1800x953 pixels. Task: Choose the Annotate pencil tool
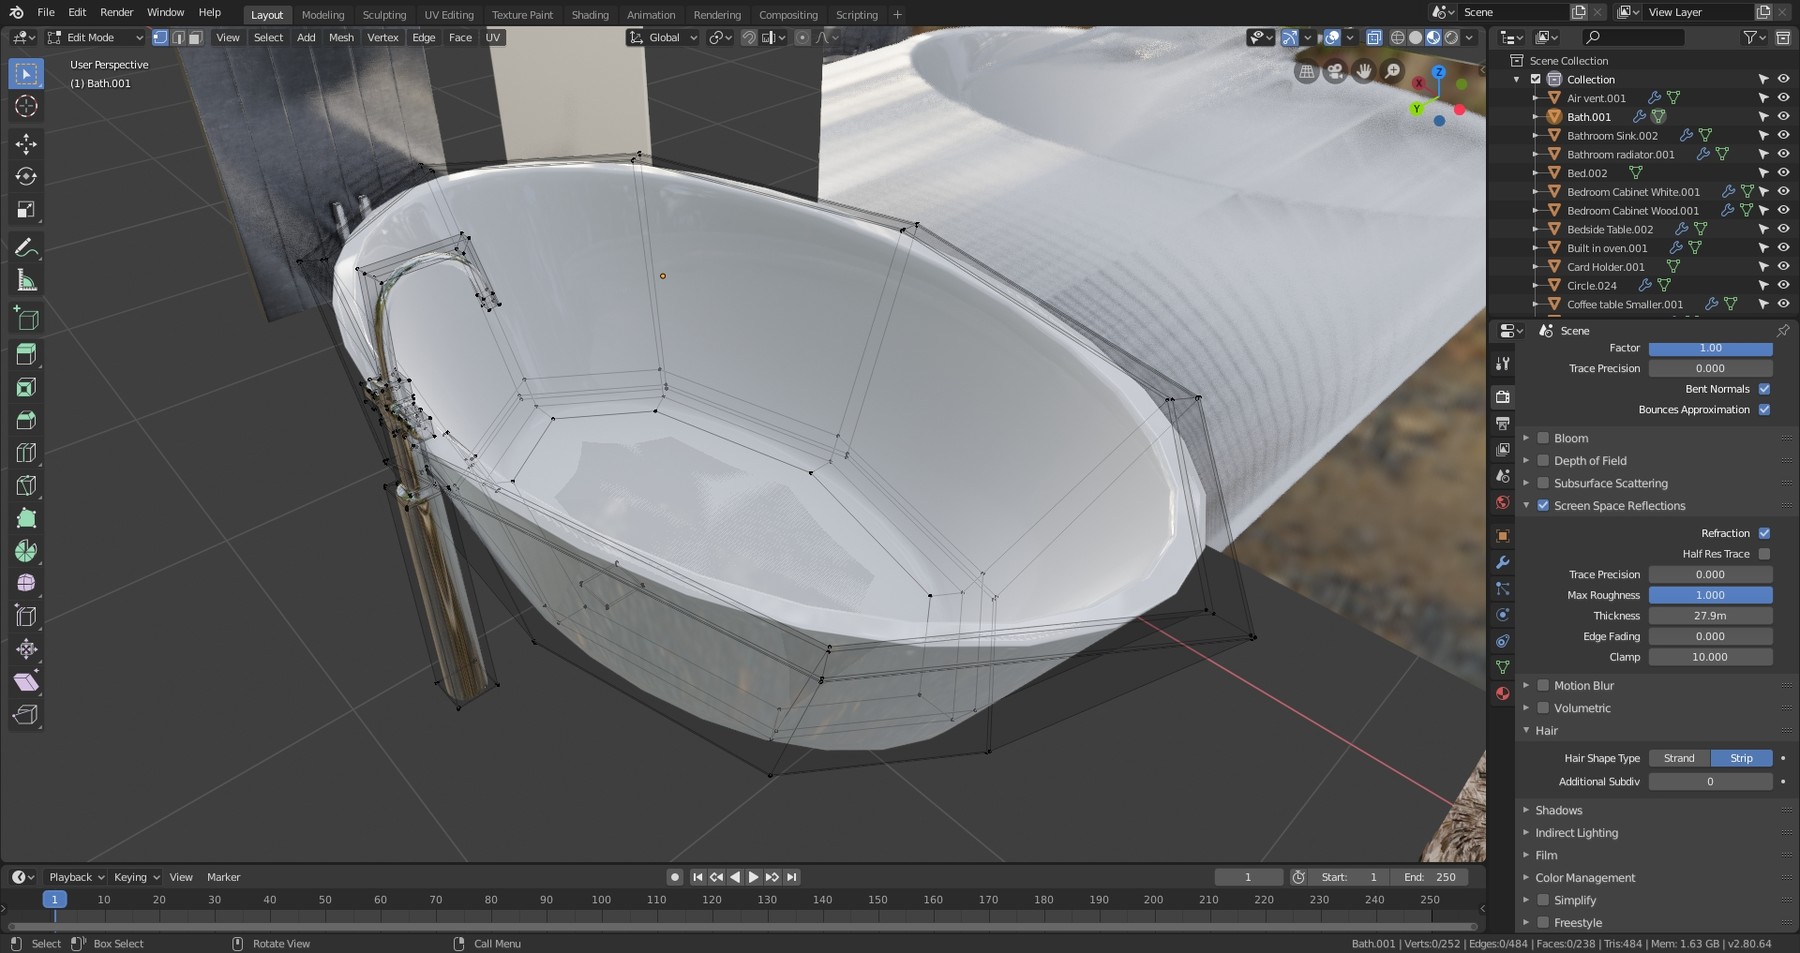click(x=26, y=248)
